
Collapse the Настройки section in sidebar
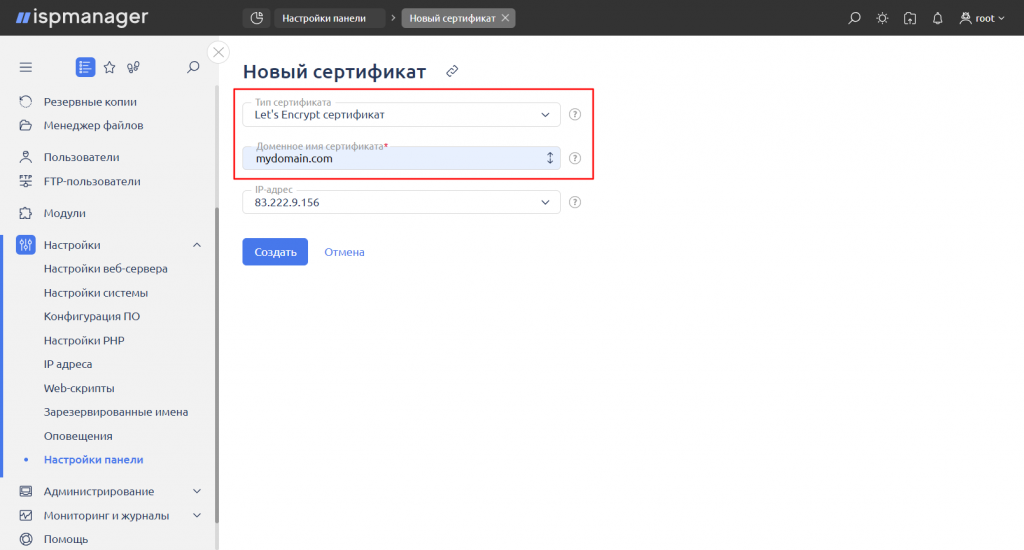(197, 245)
